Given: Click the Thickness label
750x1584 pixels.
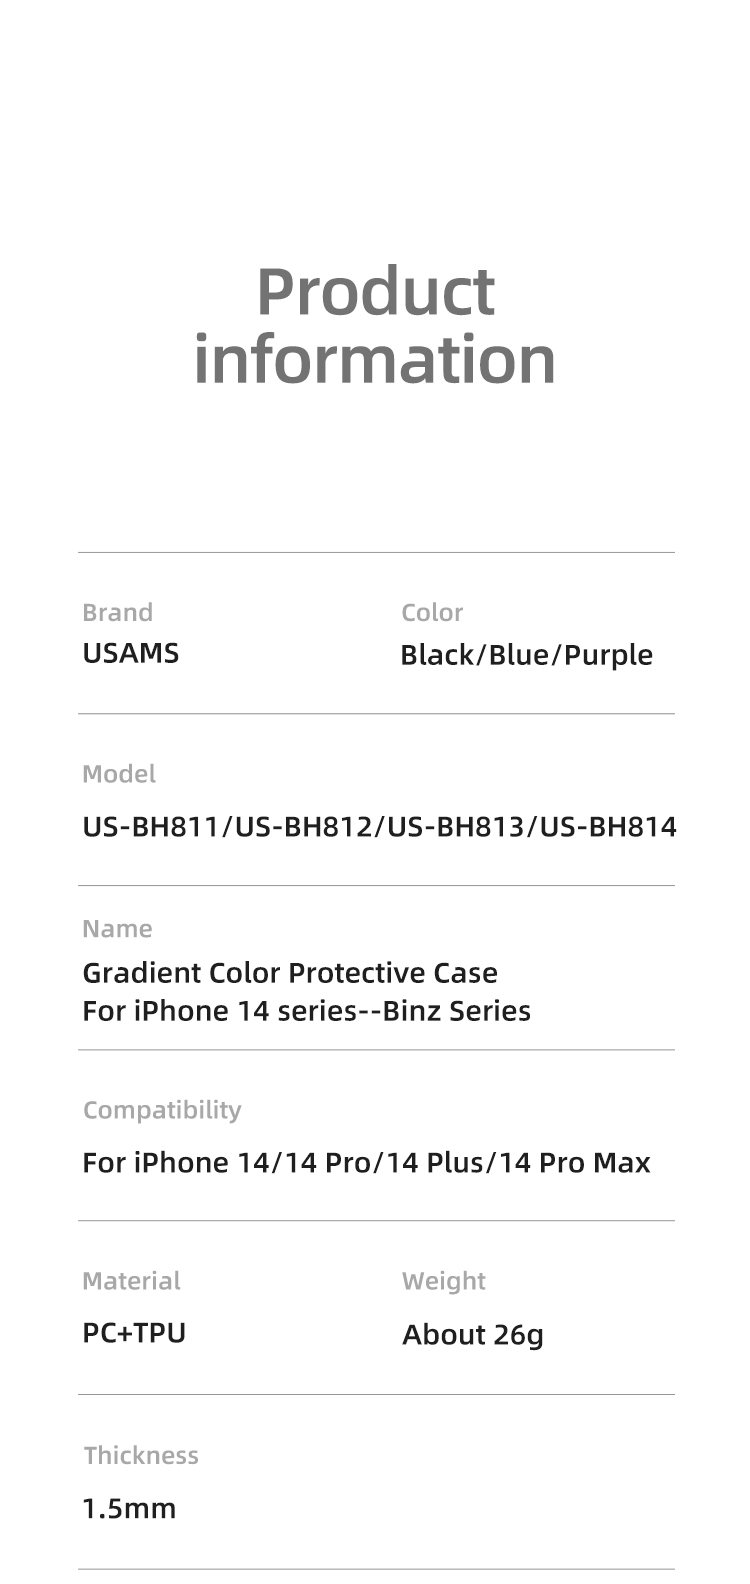Looking at the screenshot, I should (x=141, y=1455).
